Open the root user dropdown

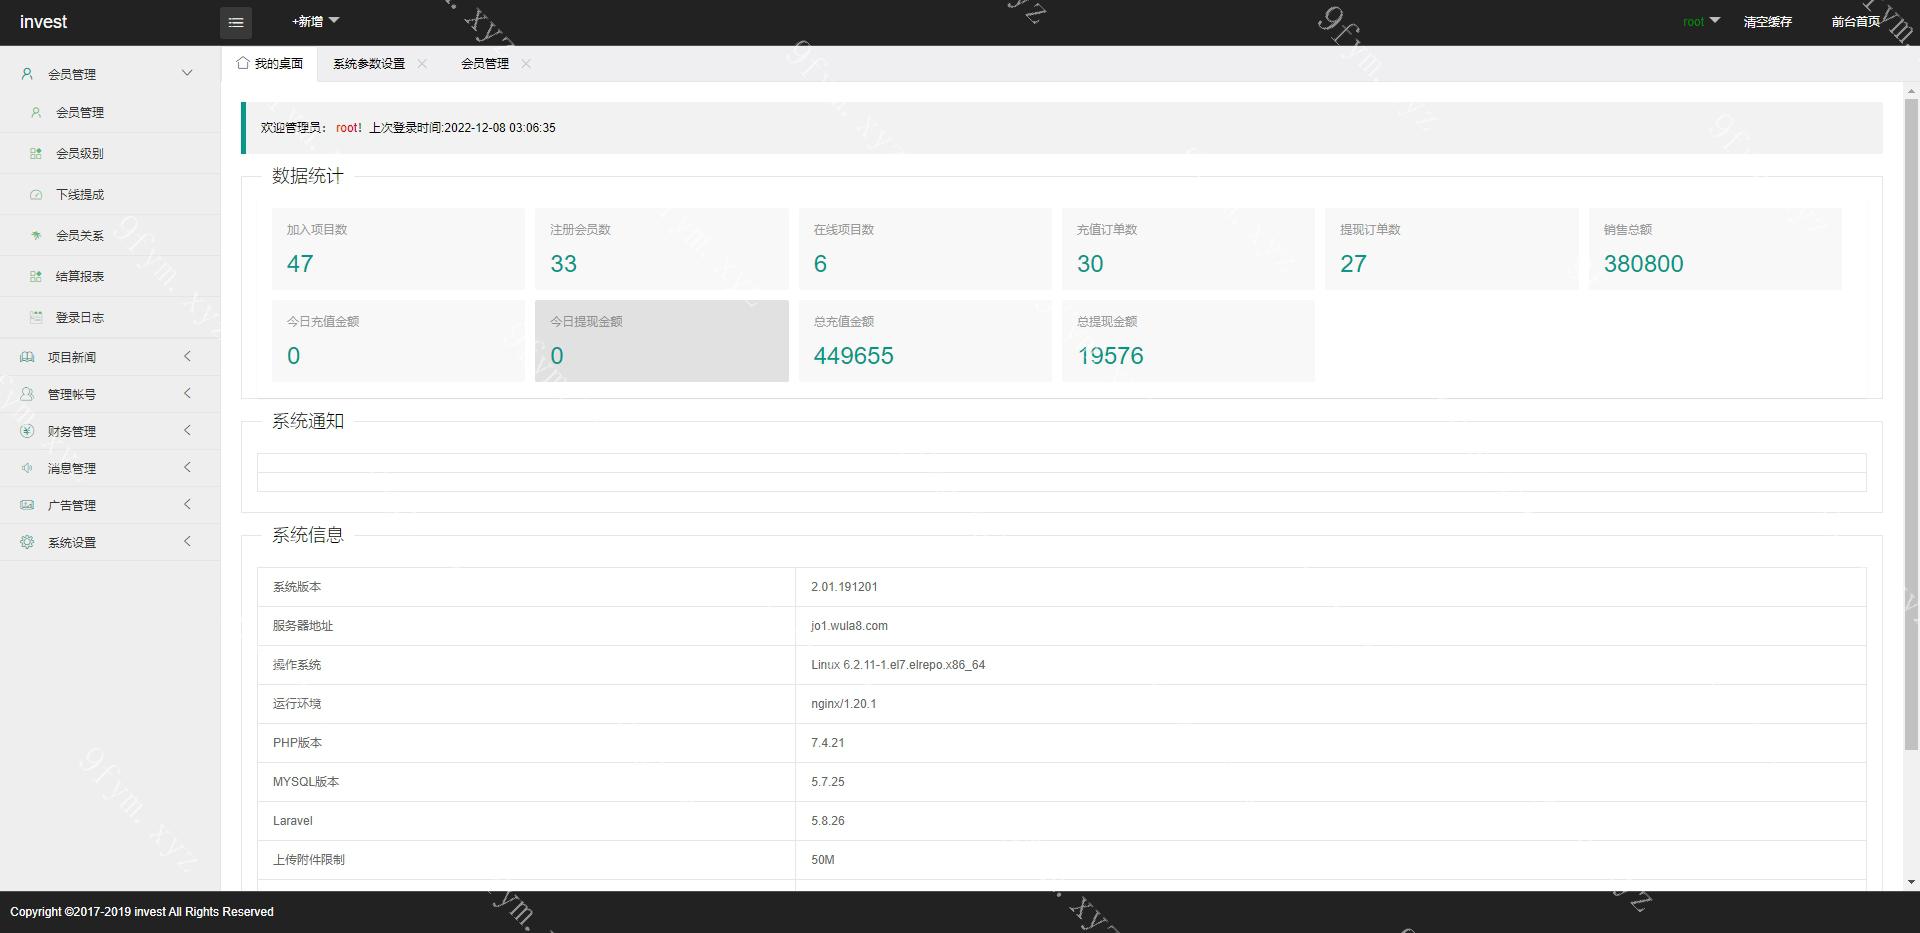tap(1701, 21)
